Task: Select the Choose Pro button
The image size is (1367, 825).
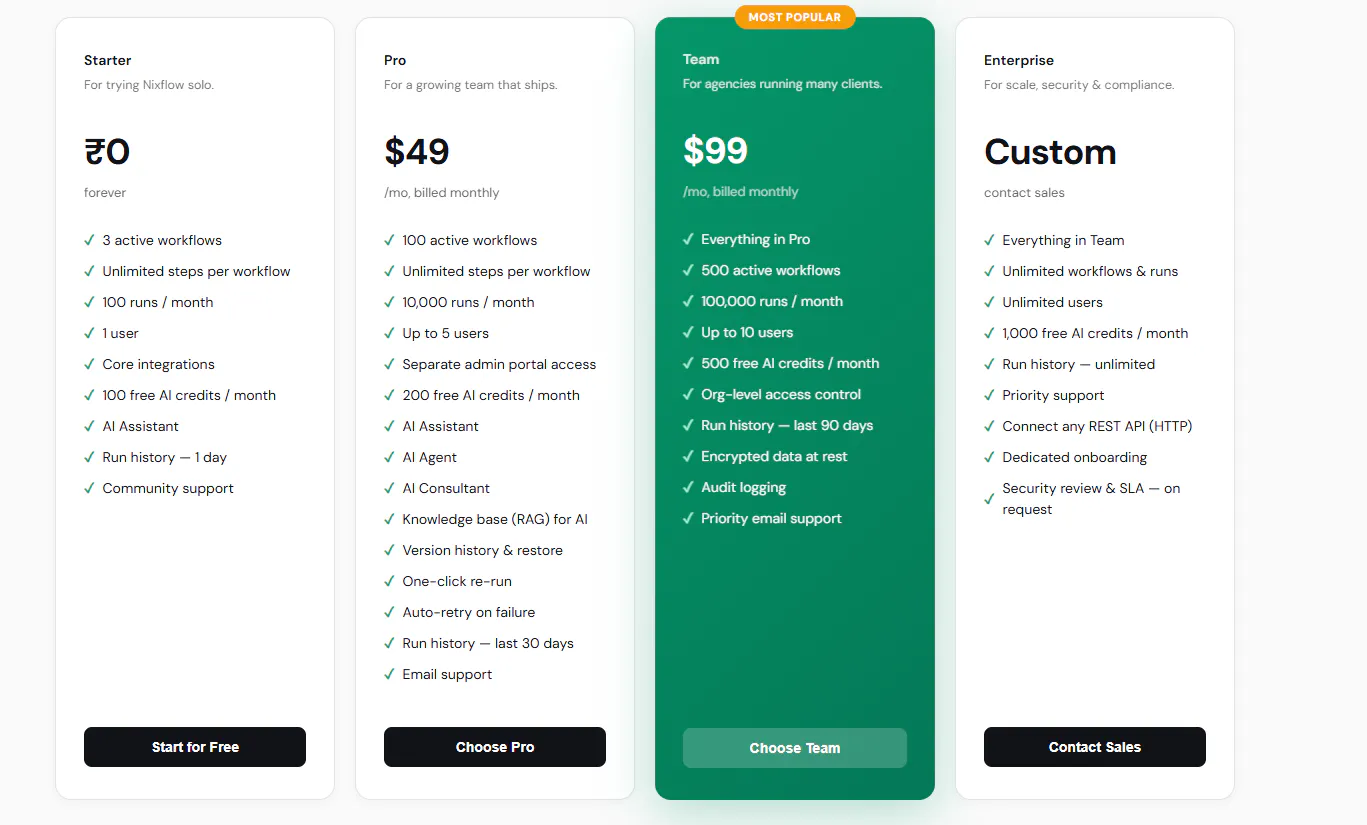Action: click(x=495, y=747)
